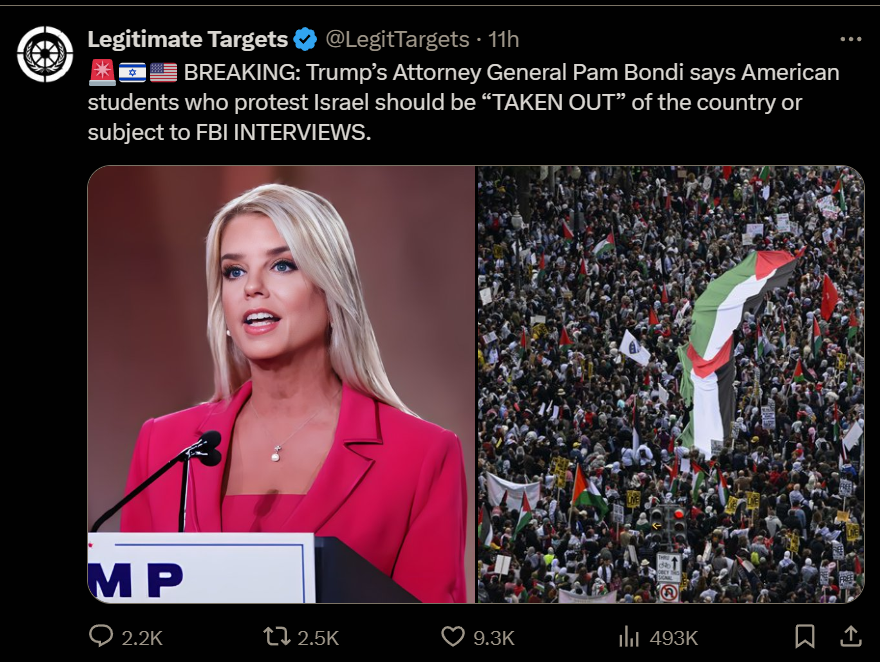Click the @LegitTargets handle
This screenshot has width=880, height=662.
(397, 39)
